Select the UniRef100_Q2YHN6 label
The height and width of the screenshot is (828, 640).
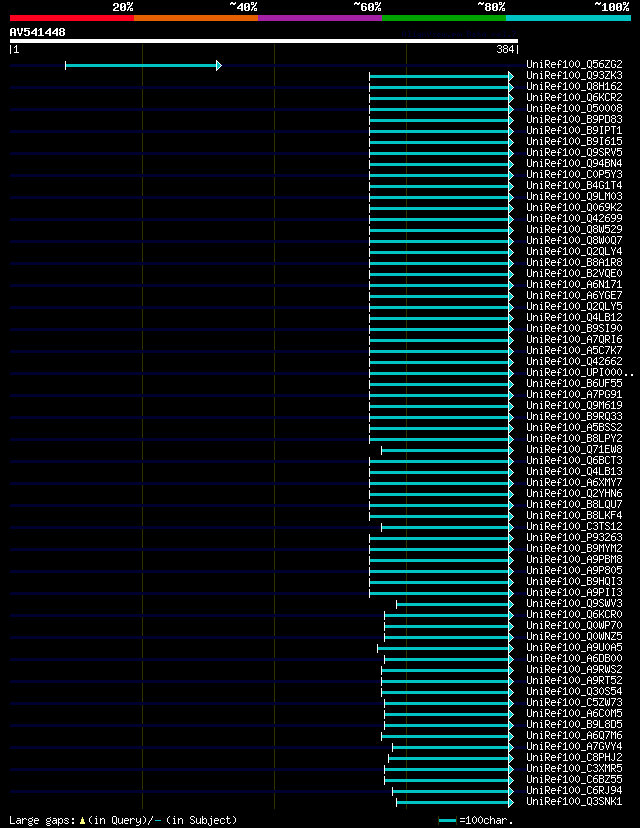pos(574,494)
